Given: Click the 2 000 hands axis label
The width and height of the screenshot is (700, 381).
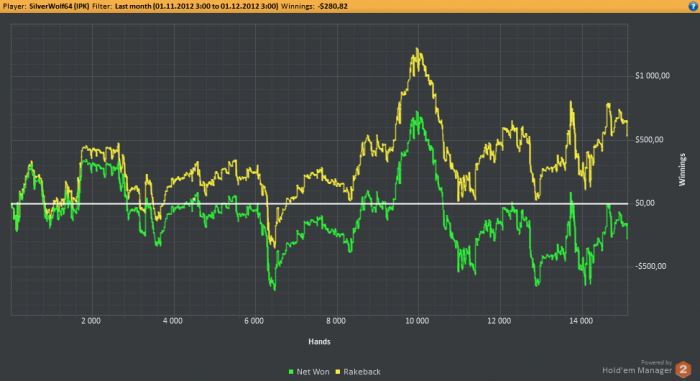Looking at the screenshot, I should [91, 321].
